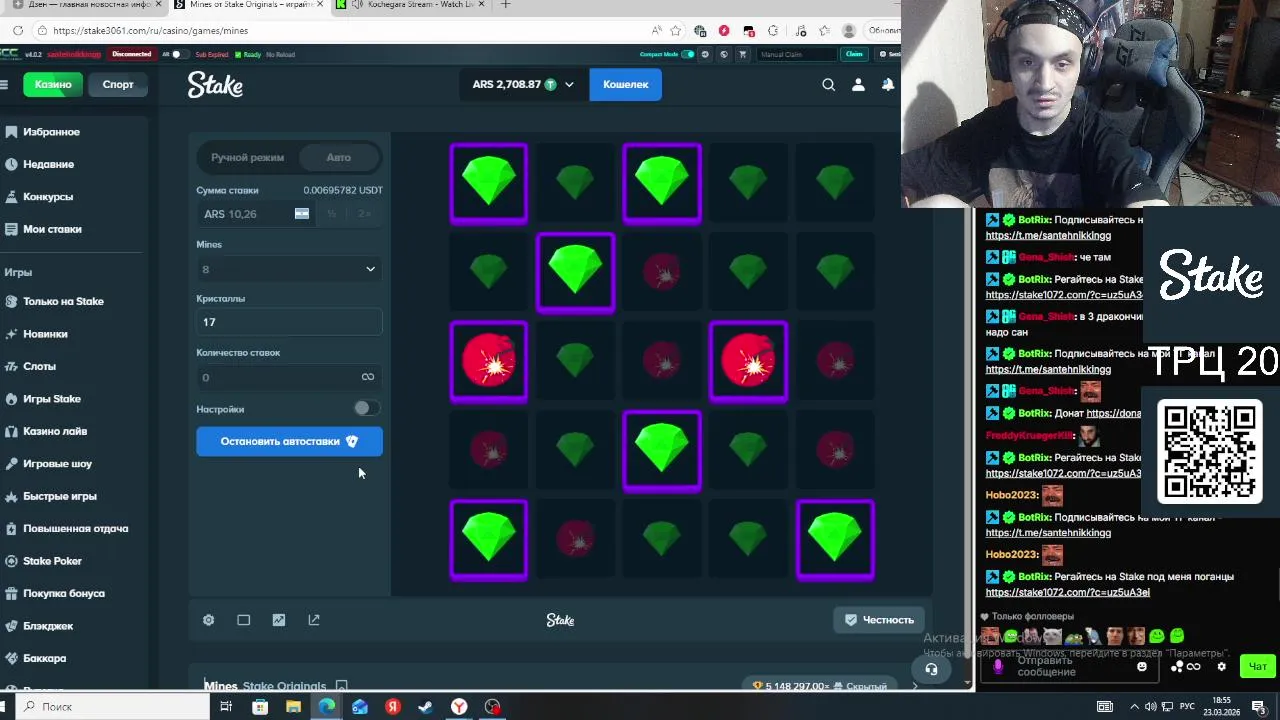Switch to Ручной режим tab
1280x720 pixels.
(247, 157)
